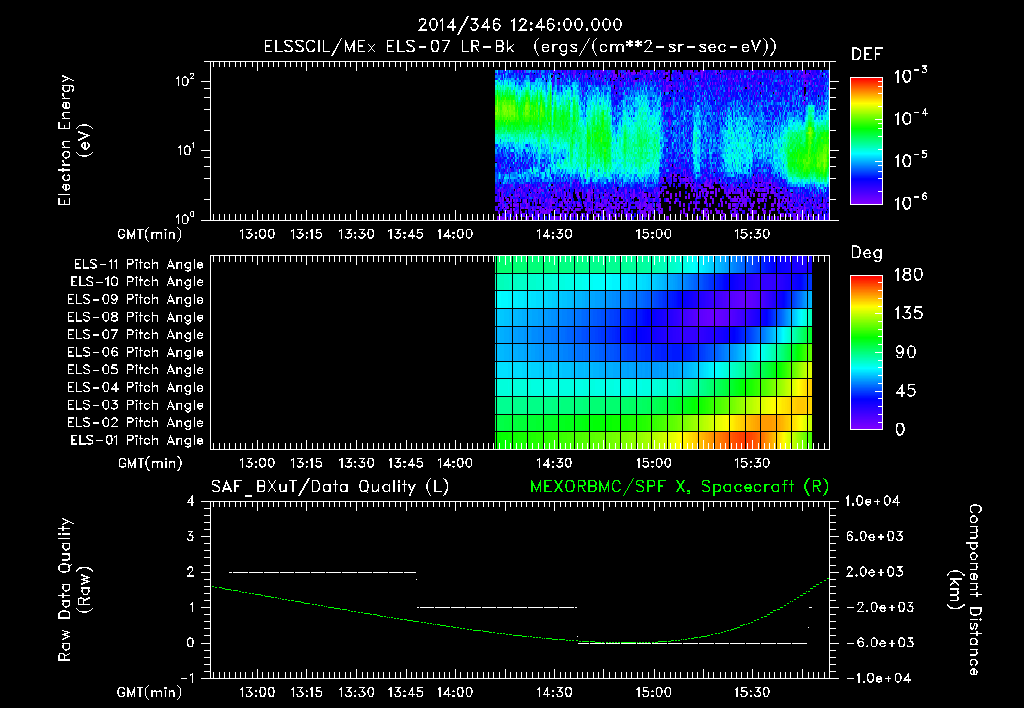Image resolution: width=1024 pixels, height=708 pixels.
Task: Click the 45 tick on Deg colorbar
Action: pos(906,391)
